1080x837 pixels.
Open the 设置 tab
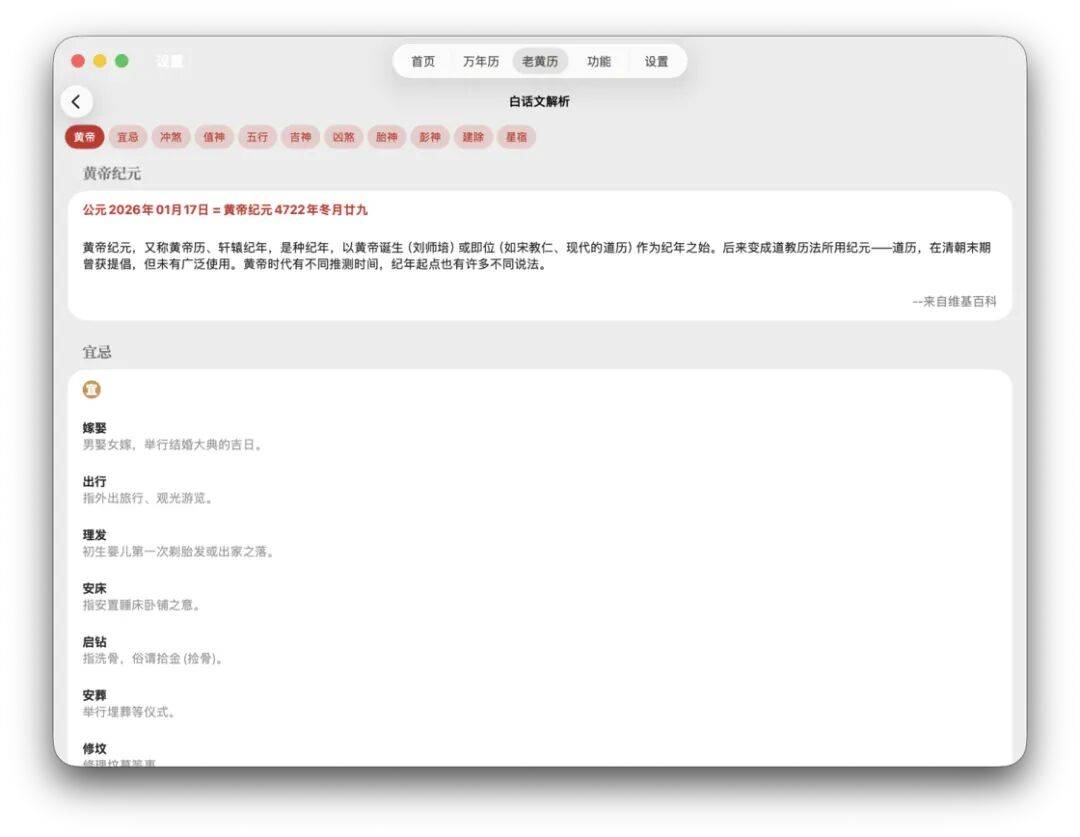(655, 60)
